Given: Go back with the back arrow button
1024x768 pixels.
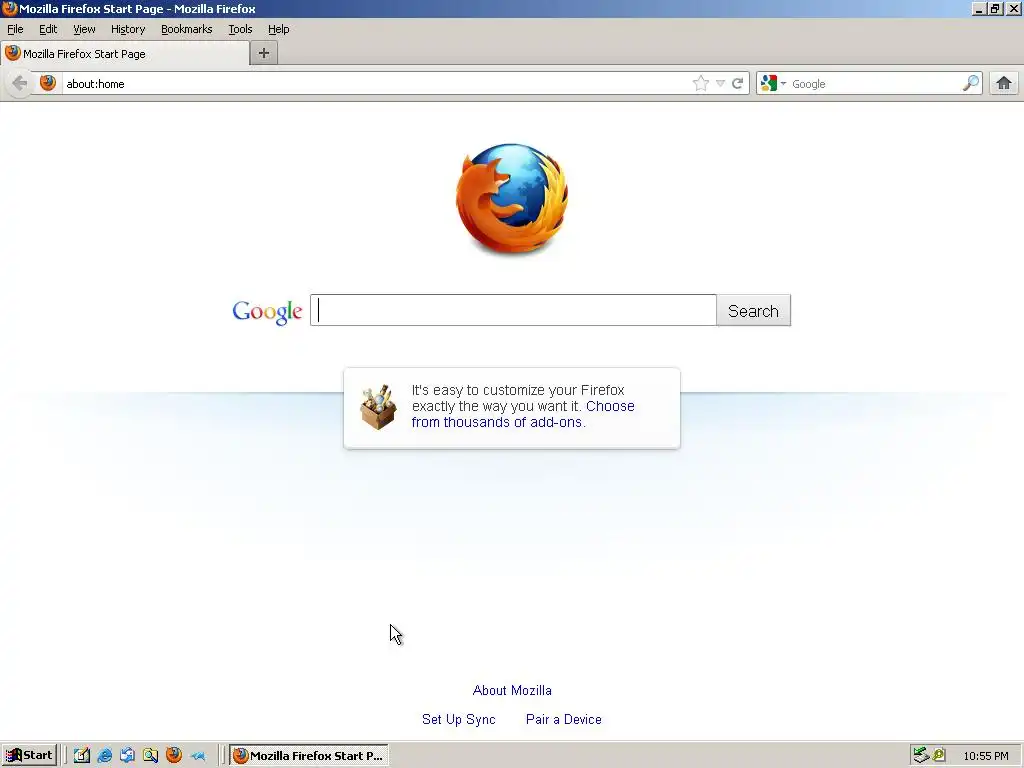Looking at the screenshot, I should pyautogui.click(x=20, y=84).
